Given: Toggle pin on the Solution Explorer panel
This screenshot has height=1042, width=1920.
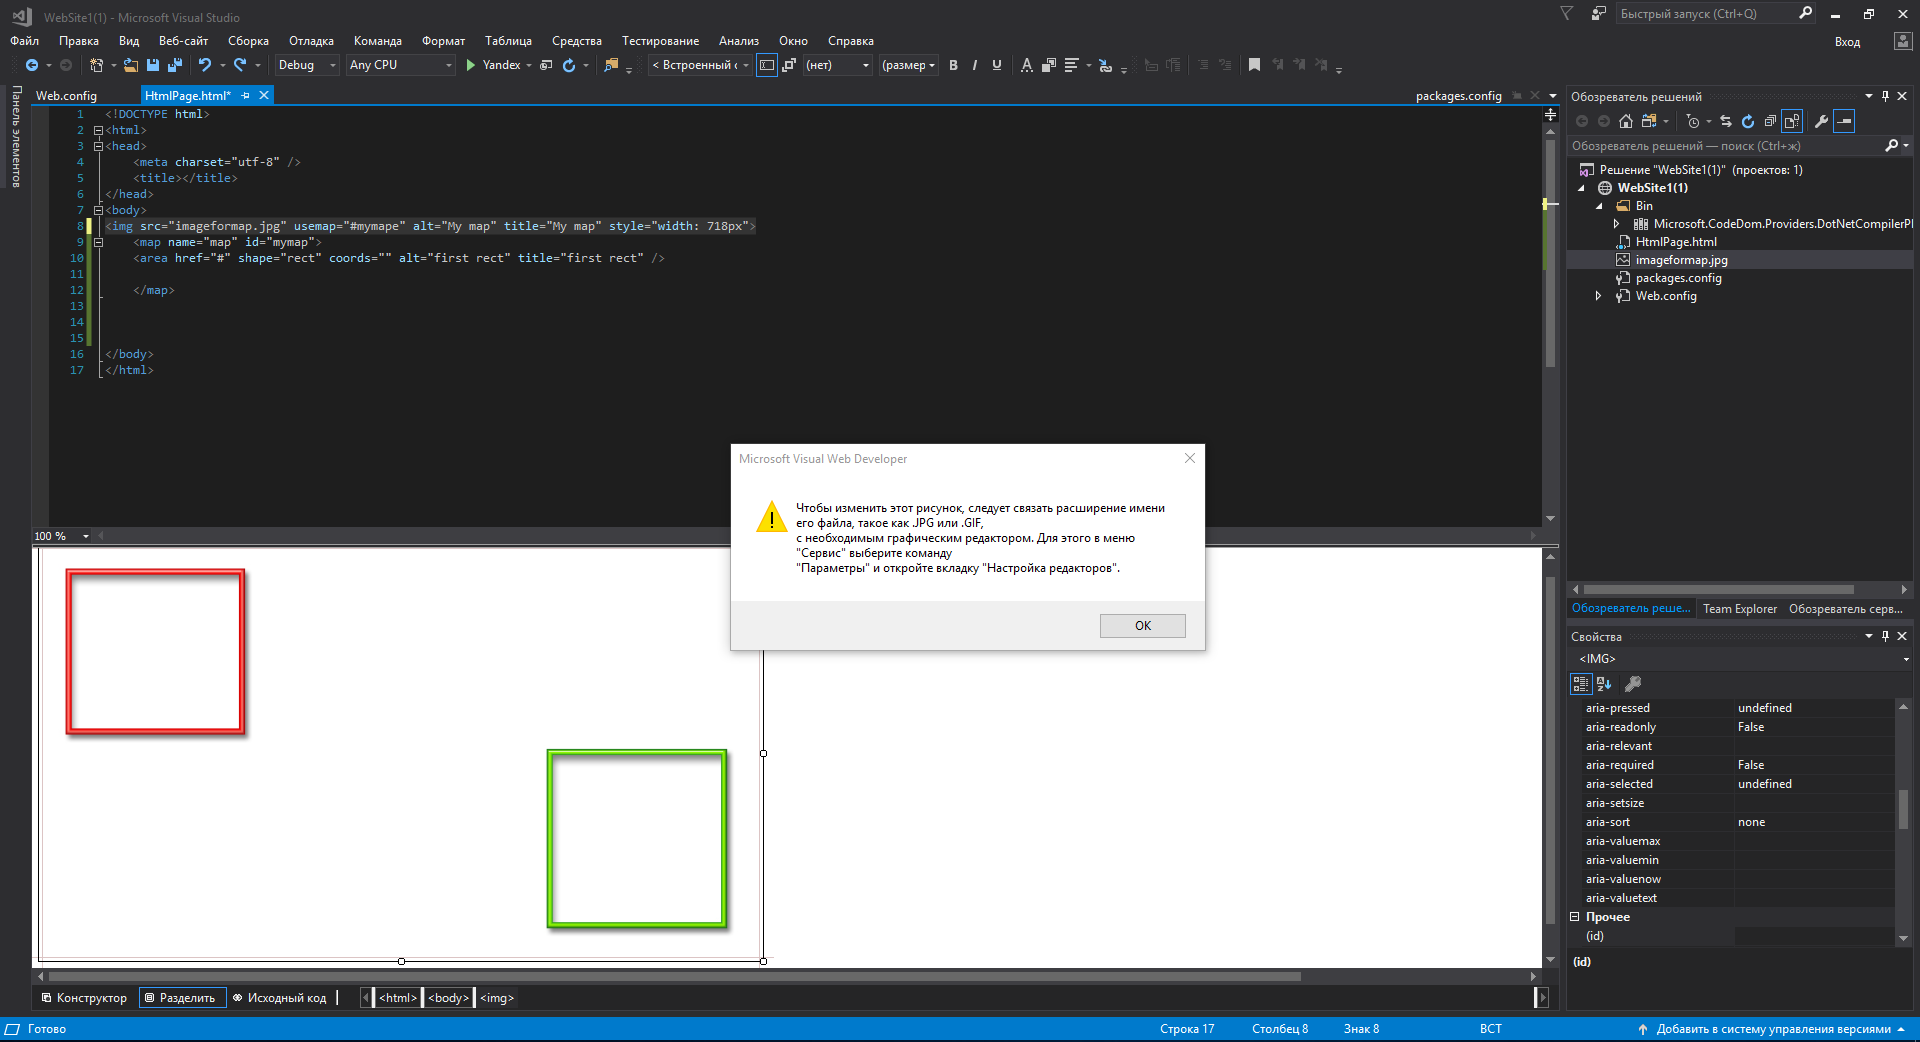Looking at the screenshot, I should [1885, 97].
